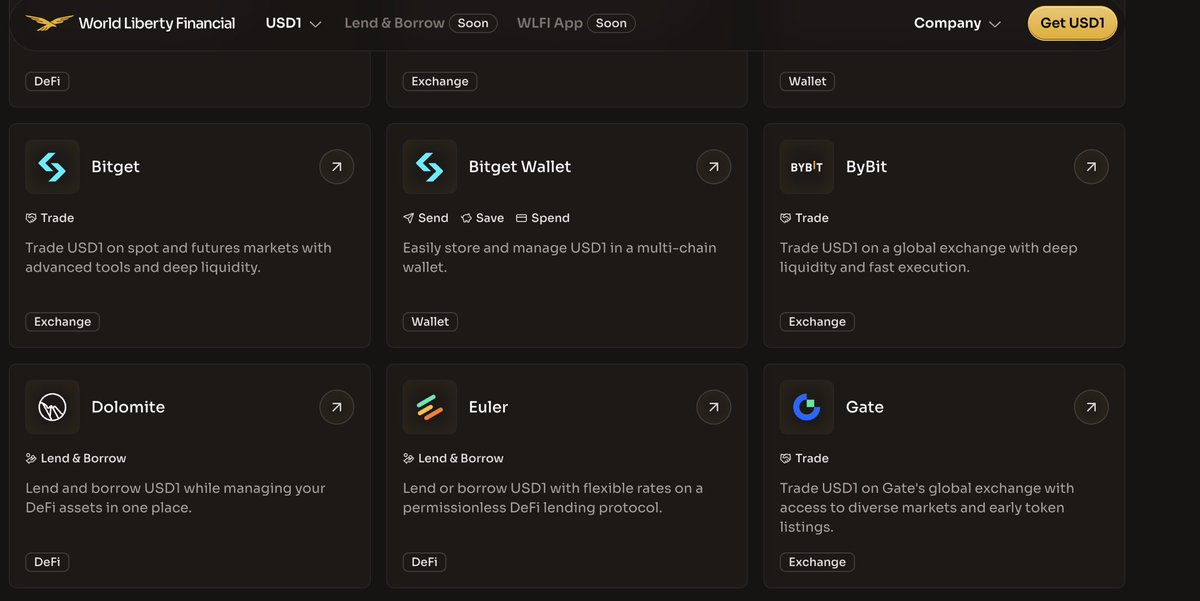Click the Exchange tag on ByBit card
Viewport: 1200px width, 601px height.
click(x=817, y=322)
